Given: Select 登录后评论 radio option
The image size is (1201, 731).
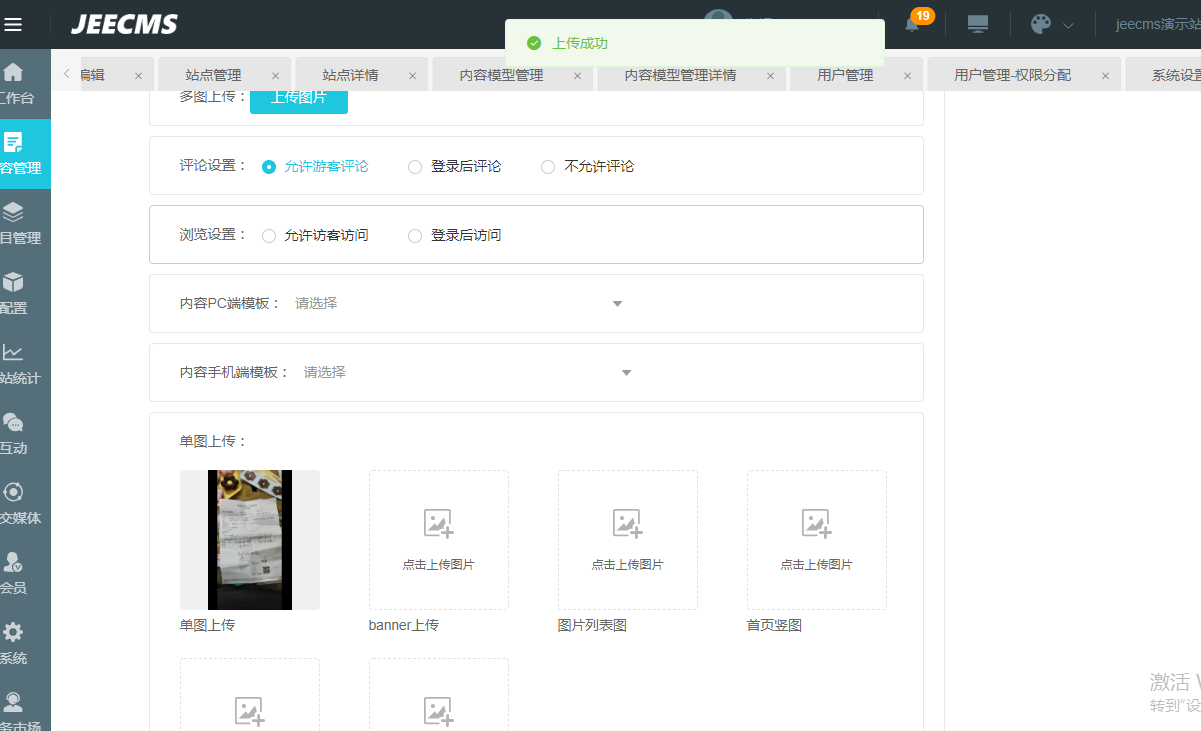Looking at the screenshot, I should tap(415, 167).
